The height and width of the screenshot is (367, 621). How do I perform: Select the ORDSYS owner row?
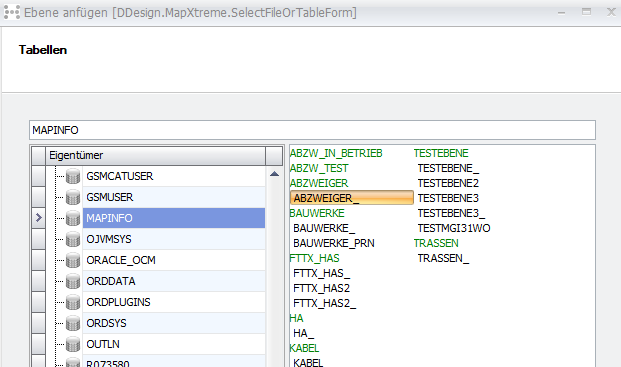174,323
